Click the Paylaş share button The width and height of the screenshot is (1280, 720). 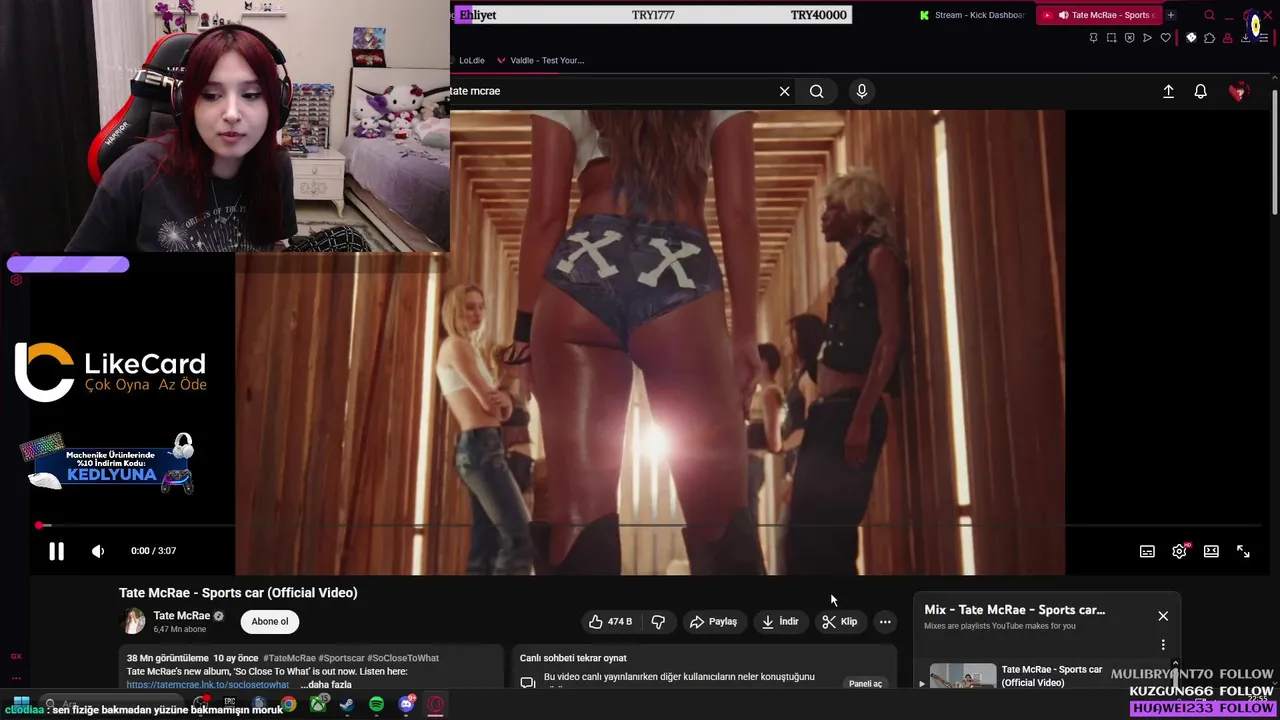[x=713, y=622]
